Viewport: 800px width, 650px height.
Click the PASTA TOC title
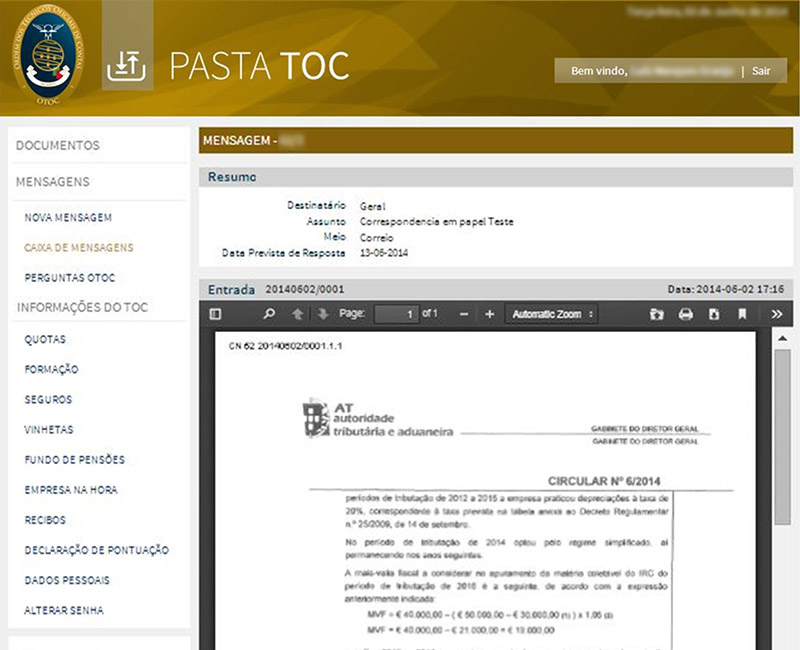[259, 66]
